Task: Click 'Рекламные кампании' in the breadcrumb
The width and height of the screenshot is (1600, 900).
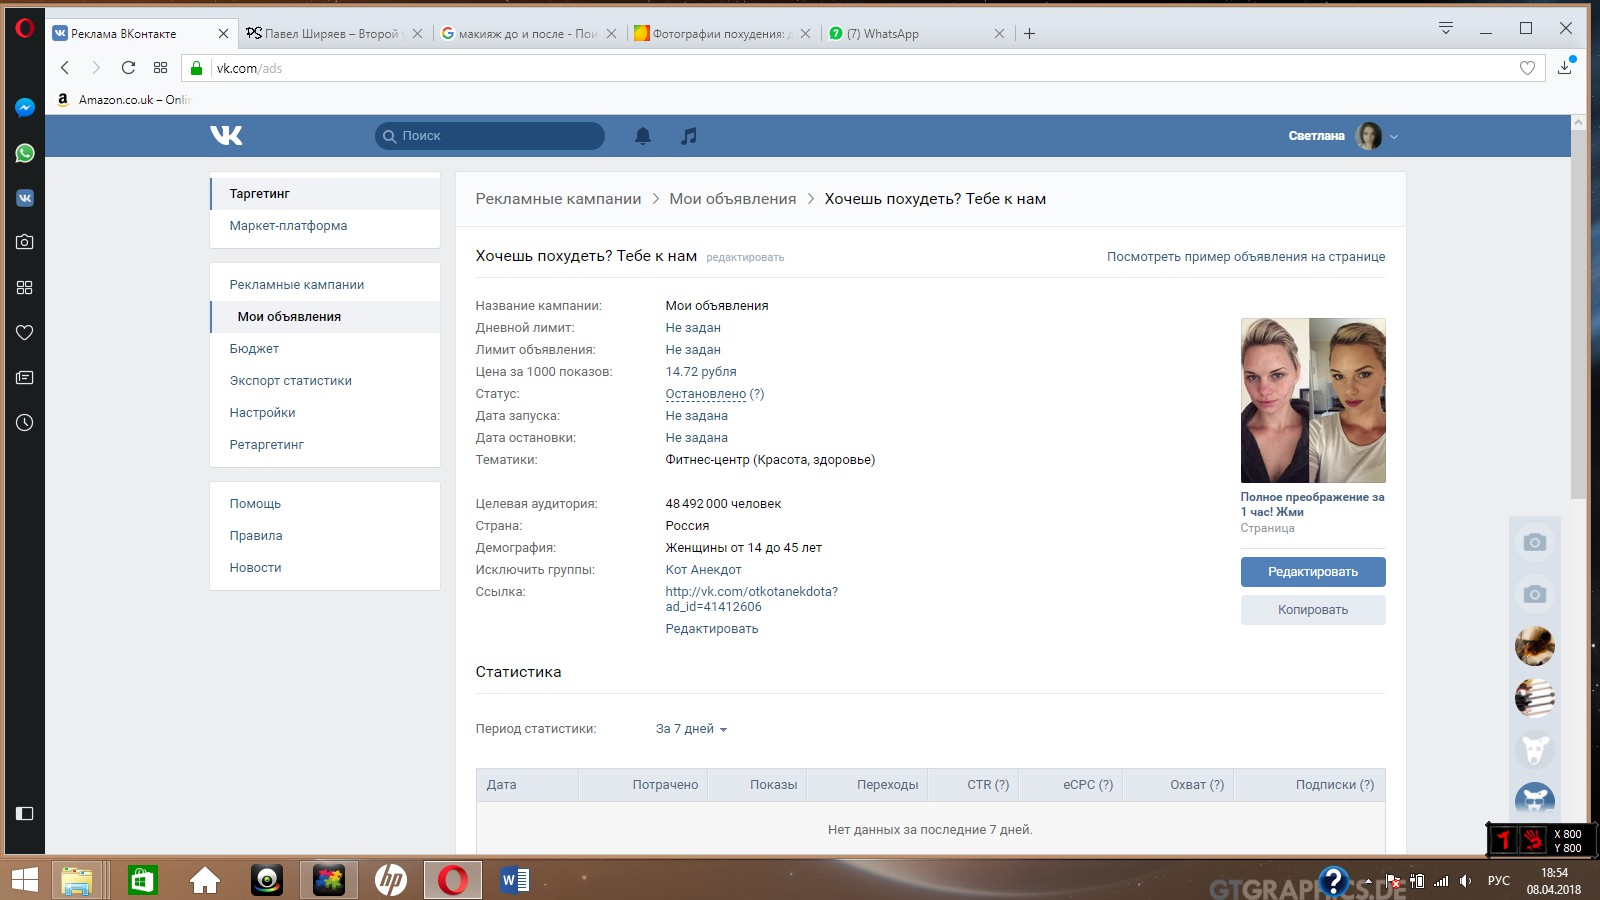Action: [x=558, y=199]
